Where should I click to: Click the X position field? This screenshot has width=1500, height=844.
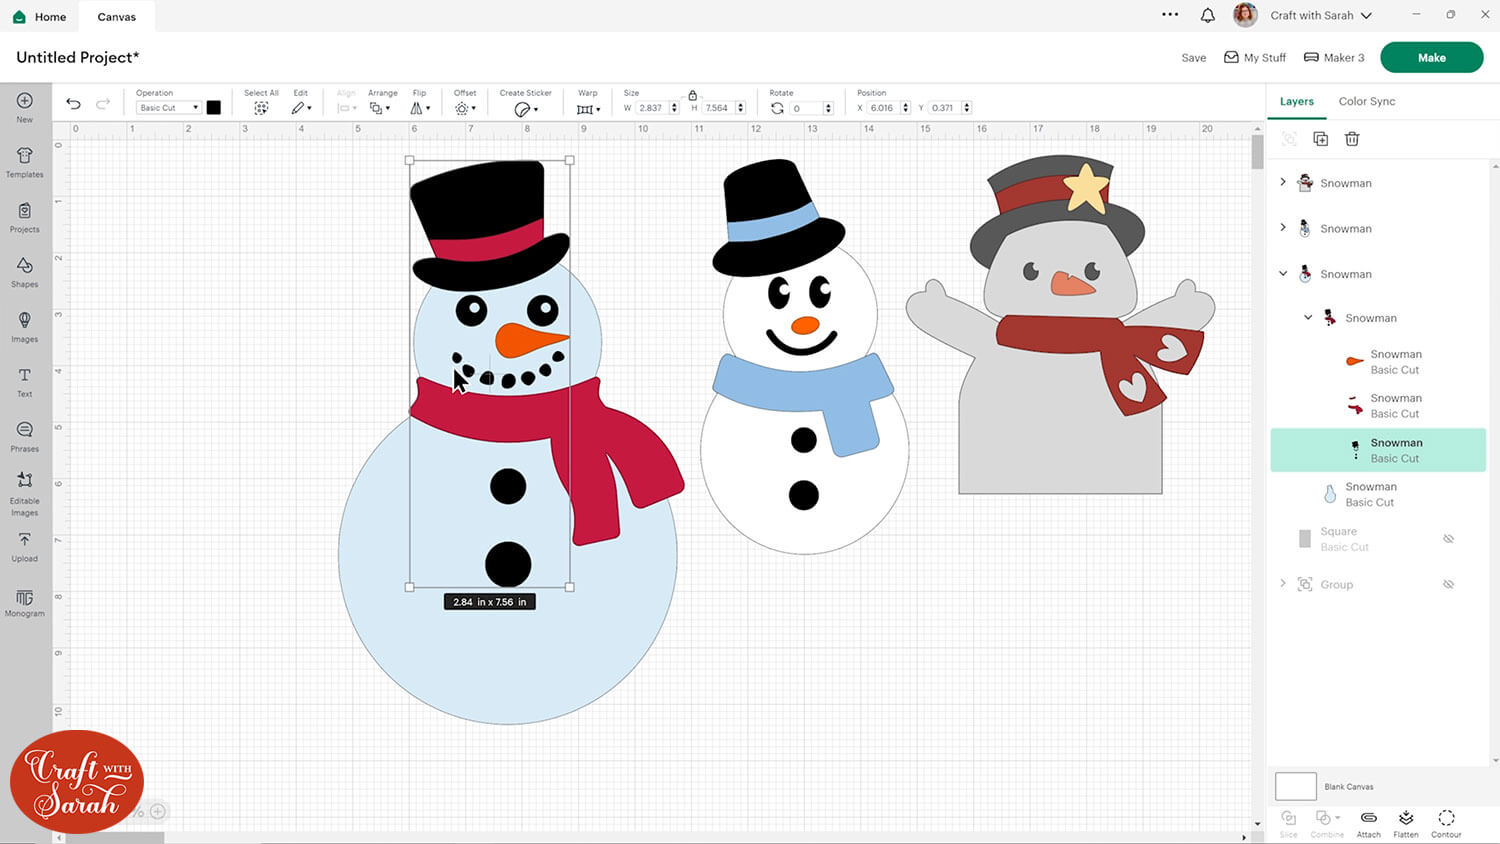pyautogui.click(x=888, y=108)
